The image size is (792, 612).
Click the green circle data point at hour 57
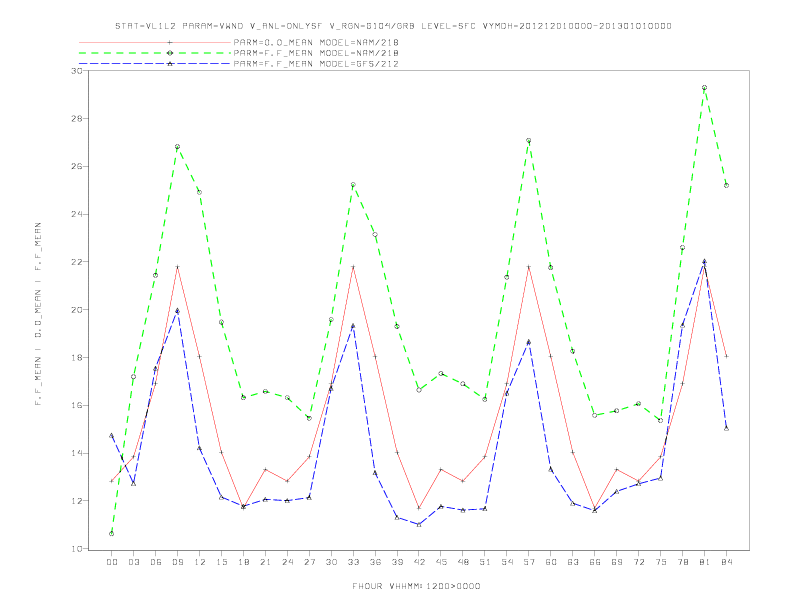click(529, 140)
